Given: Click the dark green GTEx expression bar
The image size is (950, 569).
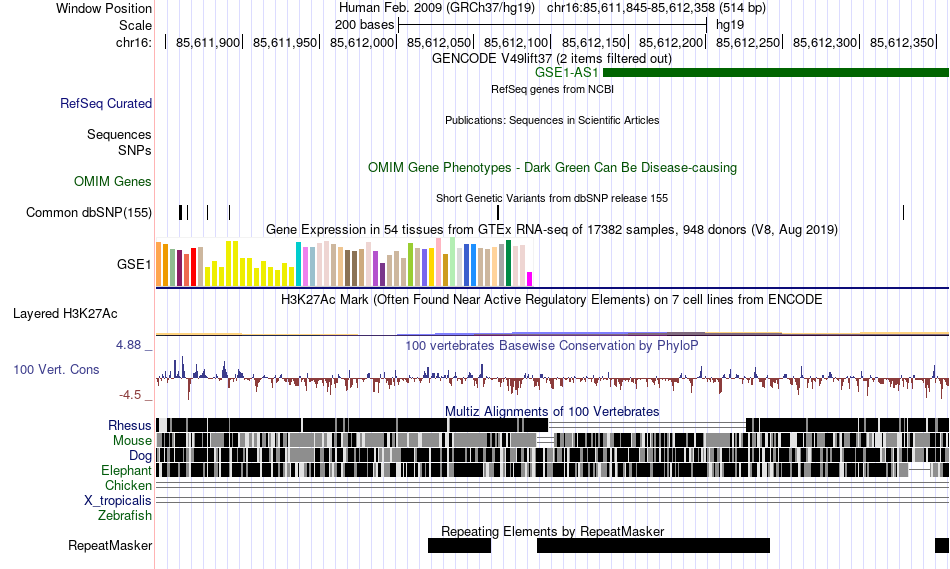Looking at the screenshot, I should tap(508, 263).
